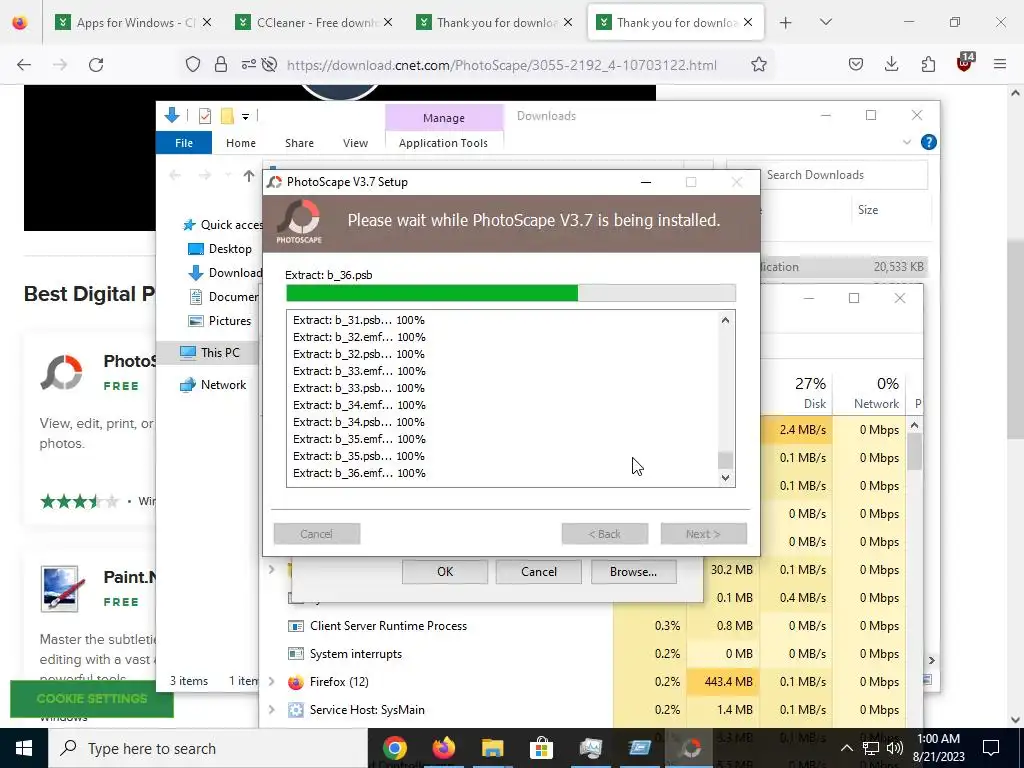This screenshot has height=768, width=1024.
Task: Select Application Tools ribbon tab
Action: 443,143
